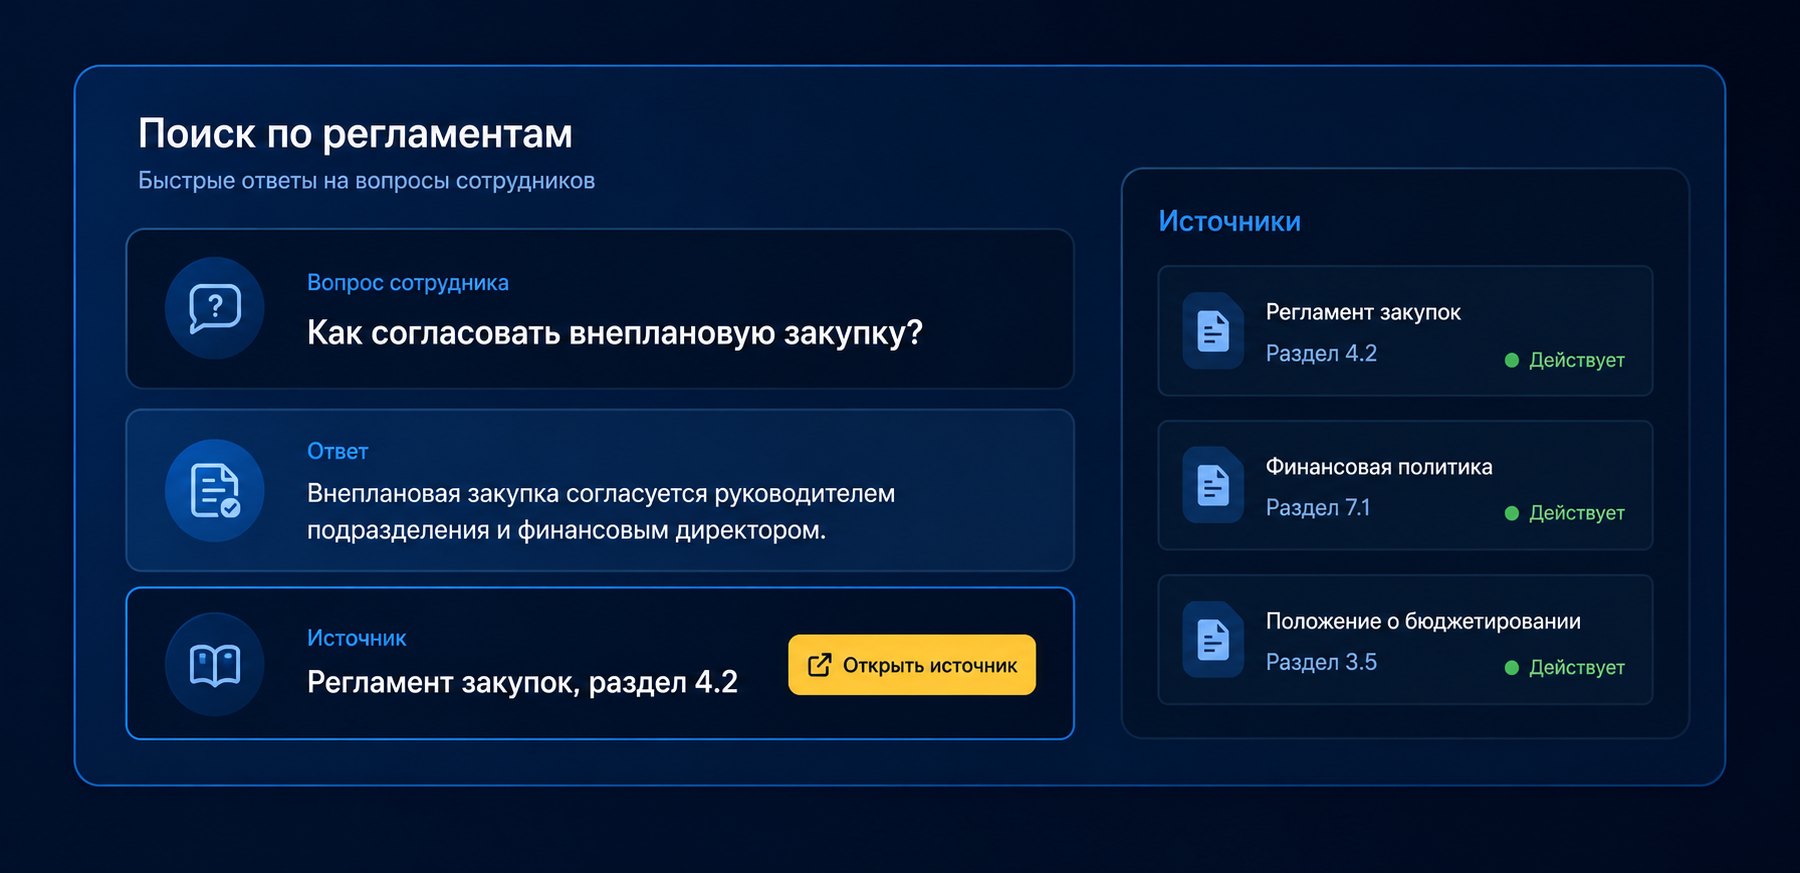Click document icon for Регламент закупок
Viewport: 1800px width, 873px height.
(1213, 331)
